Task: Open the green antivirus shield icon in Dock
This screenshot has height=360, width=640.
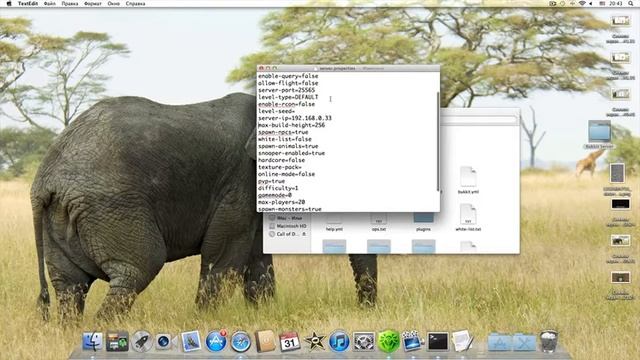Action: (x=388, y=342)
